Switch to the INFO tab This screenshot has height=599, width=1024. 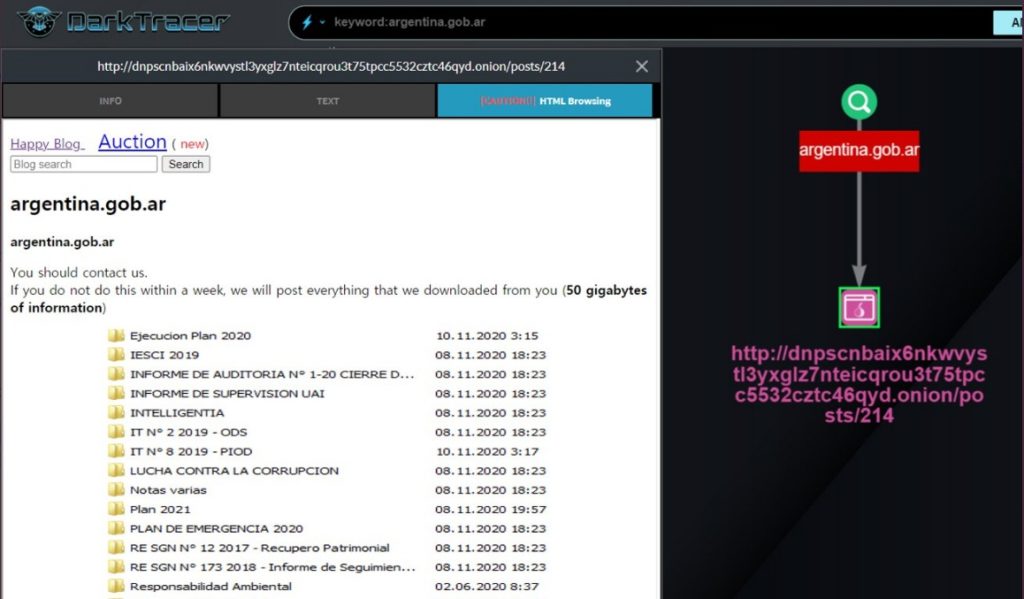pos(110,101)
